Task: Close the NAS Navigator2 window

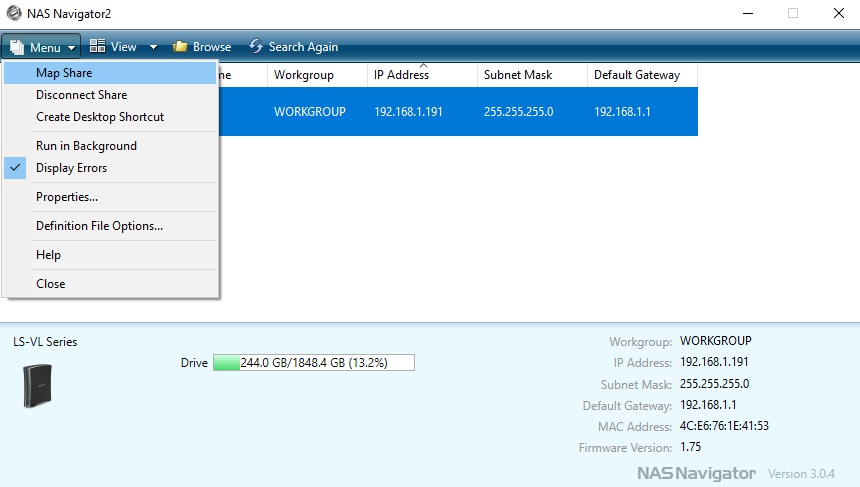Action: point(839,13)
